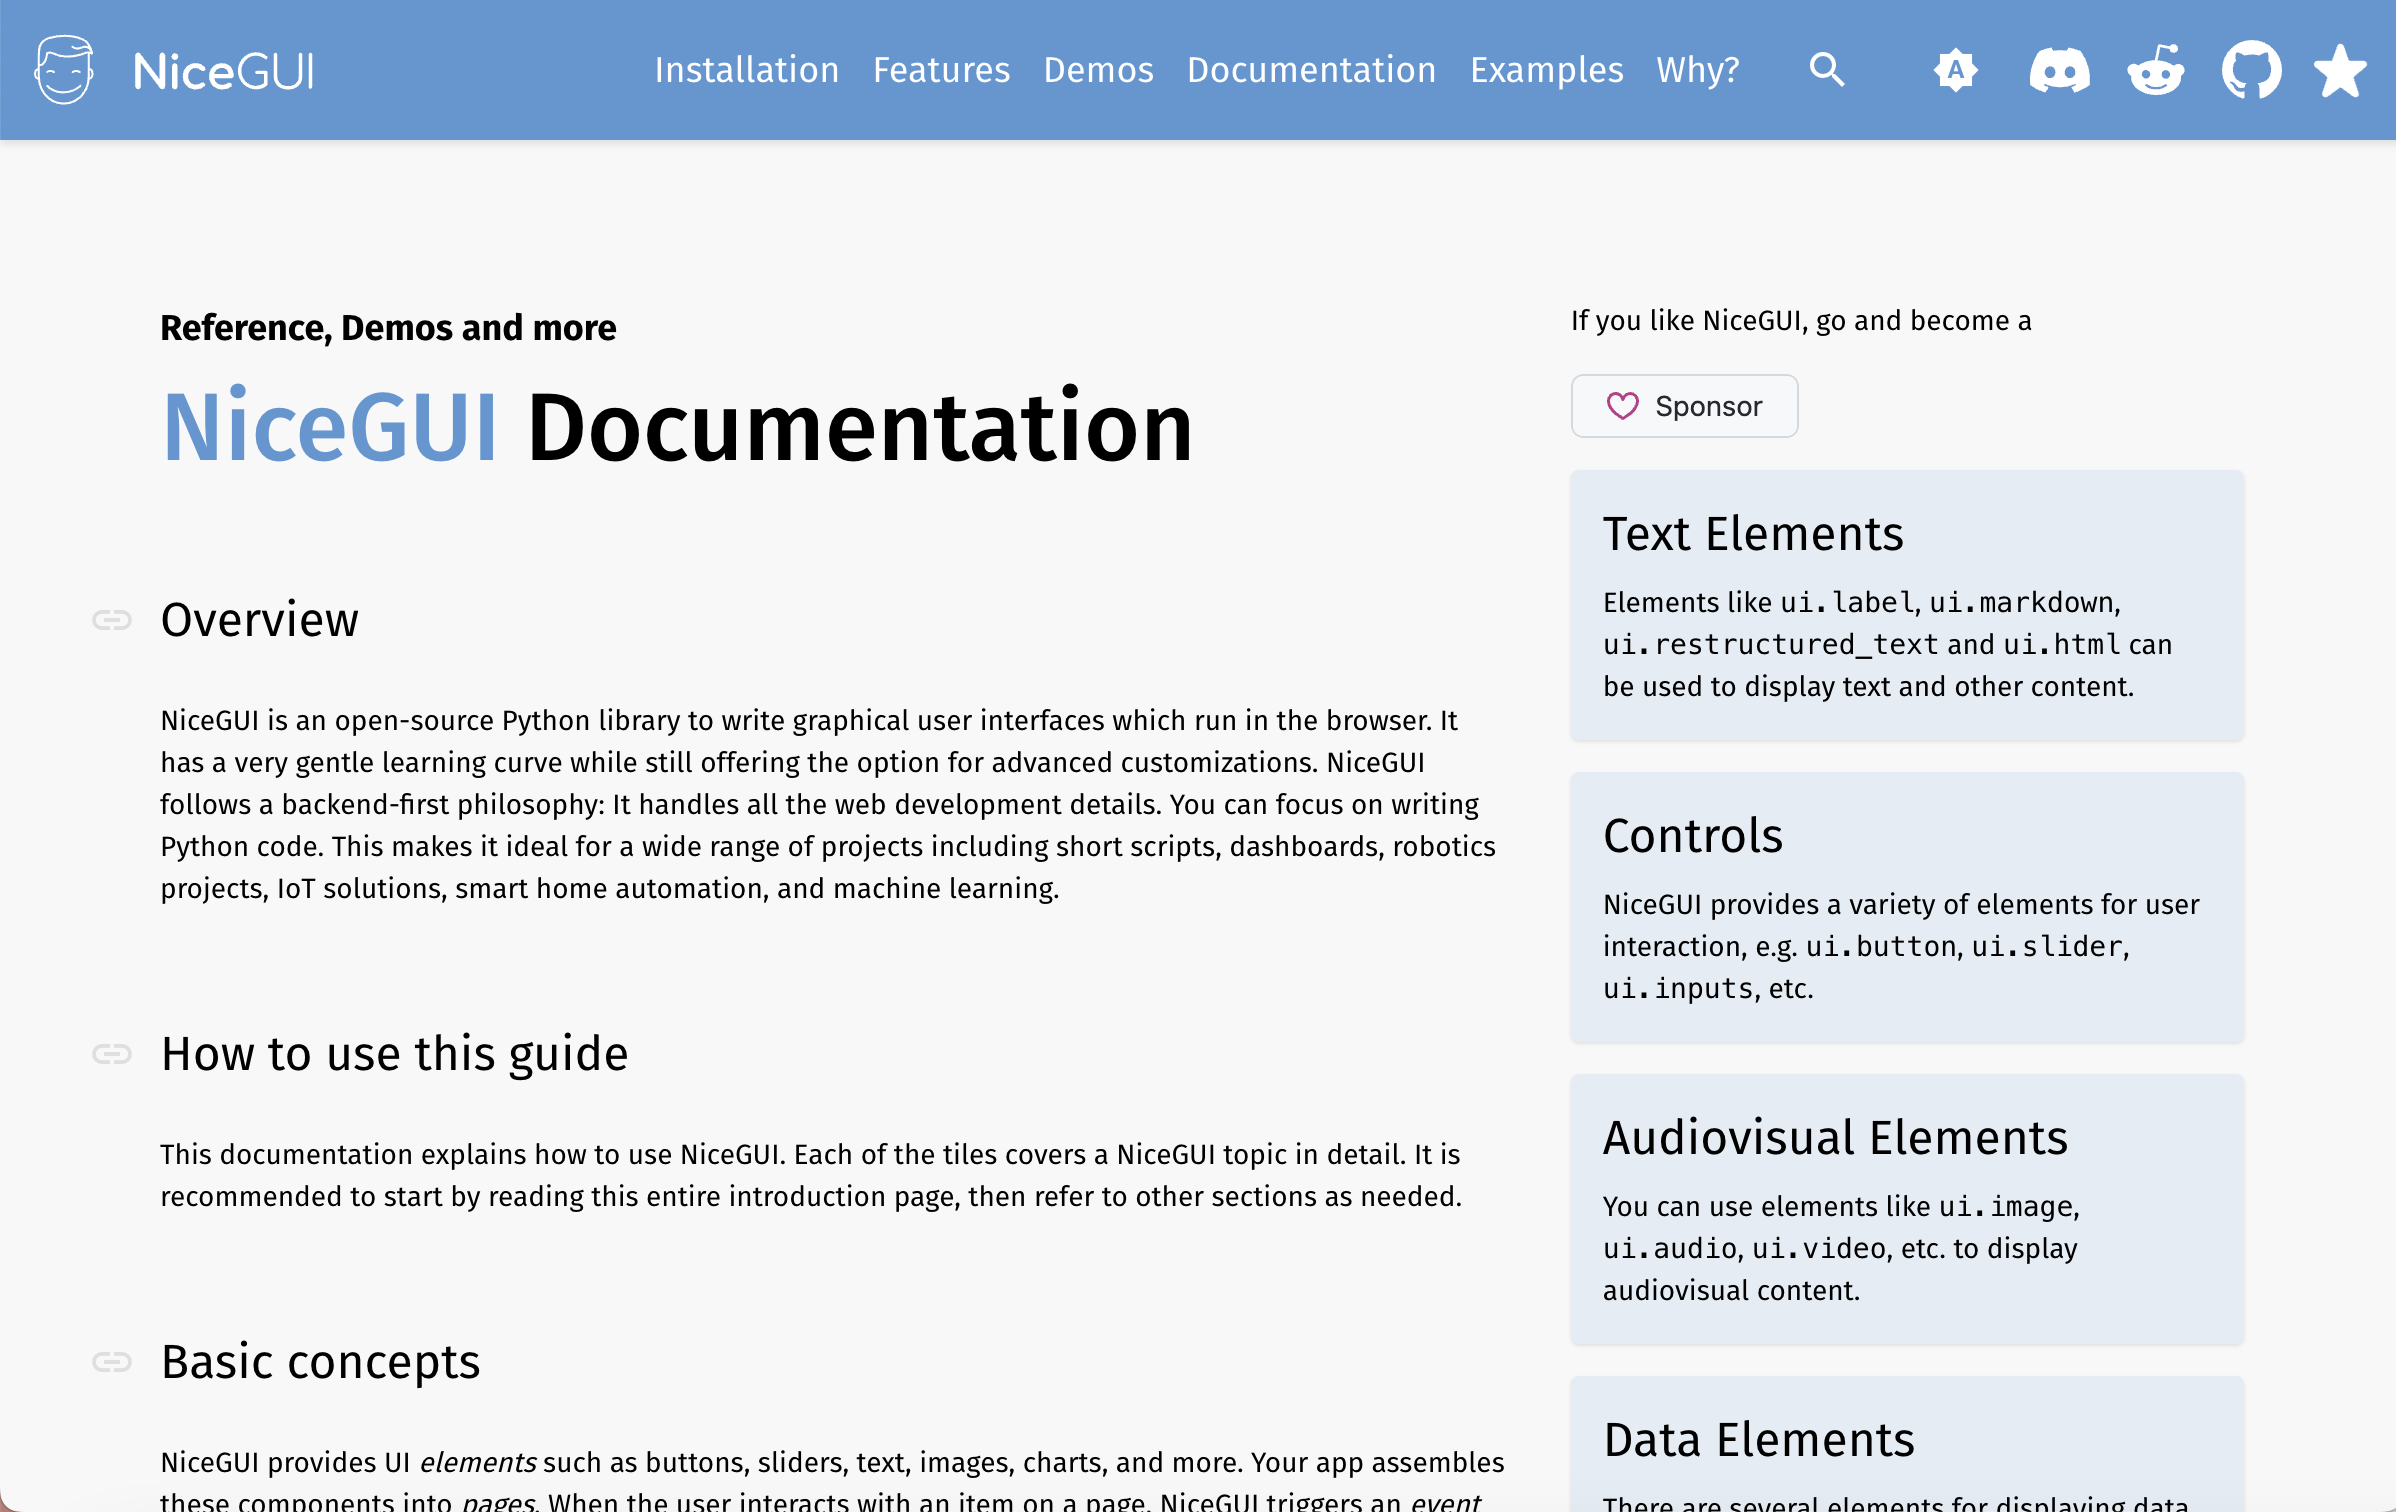Open the Features nav item
The width and height of the screenshot is (2396, 1512).
941,70
